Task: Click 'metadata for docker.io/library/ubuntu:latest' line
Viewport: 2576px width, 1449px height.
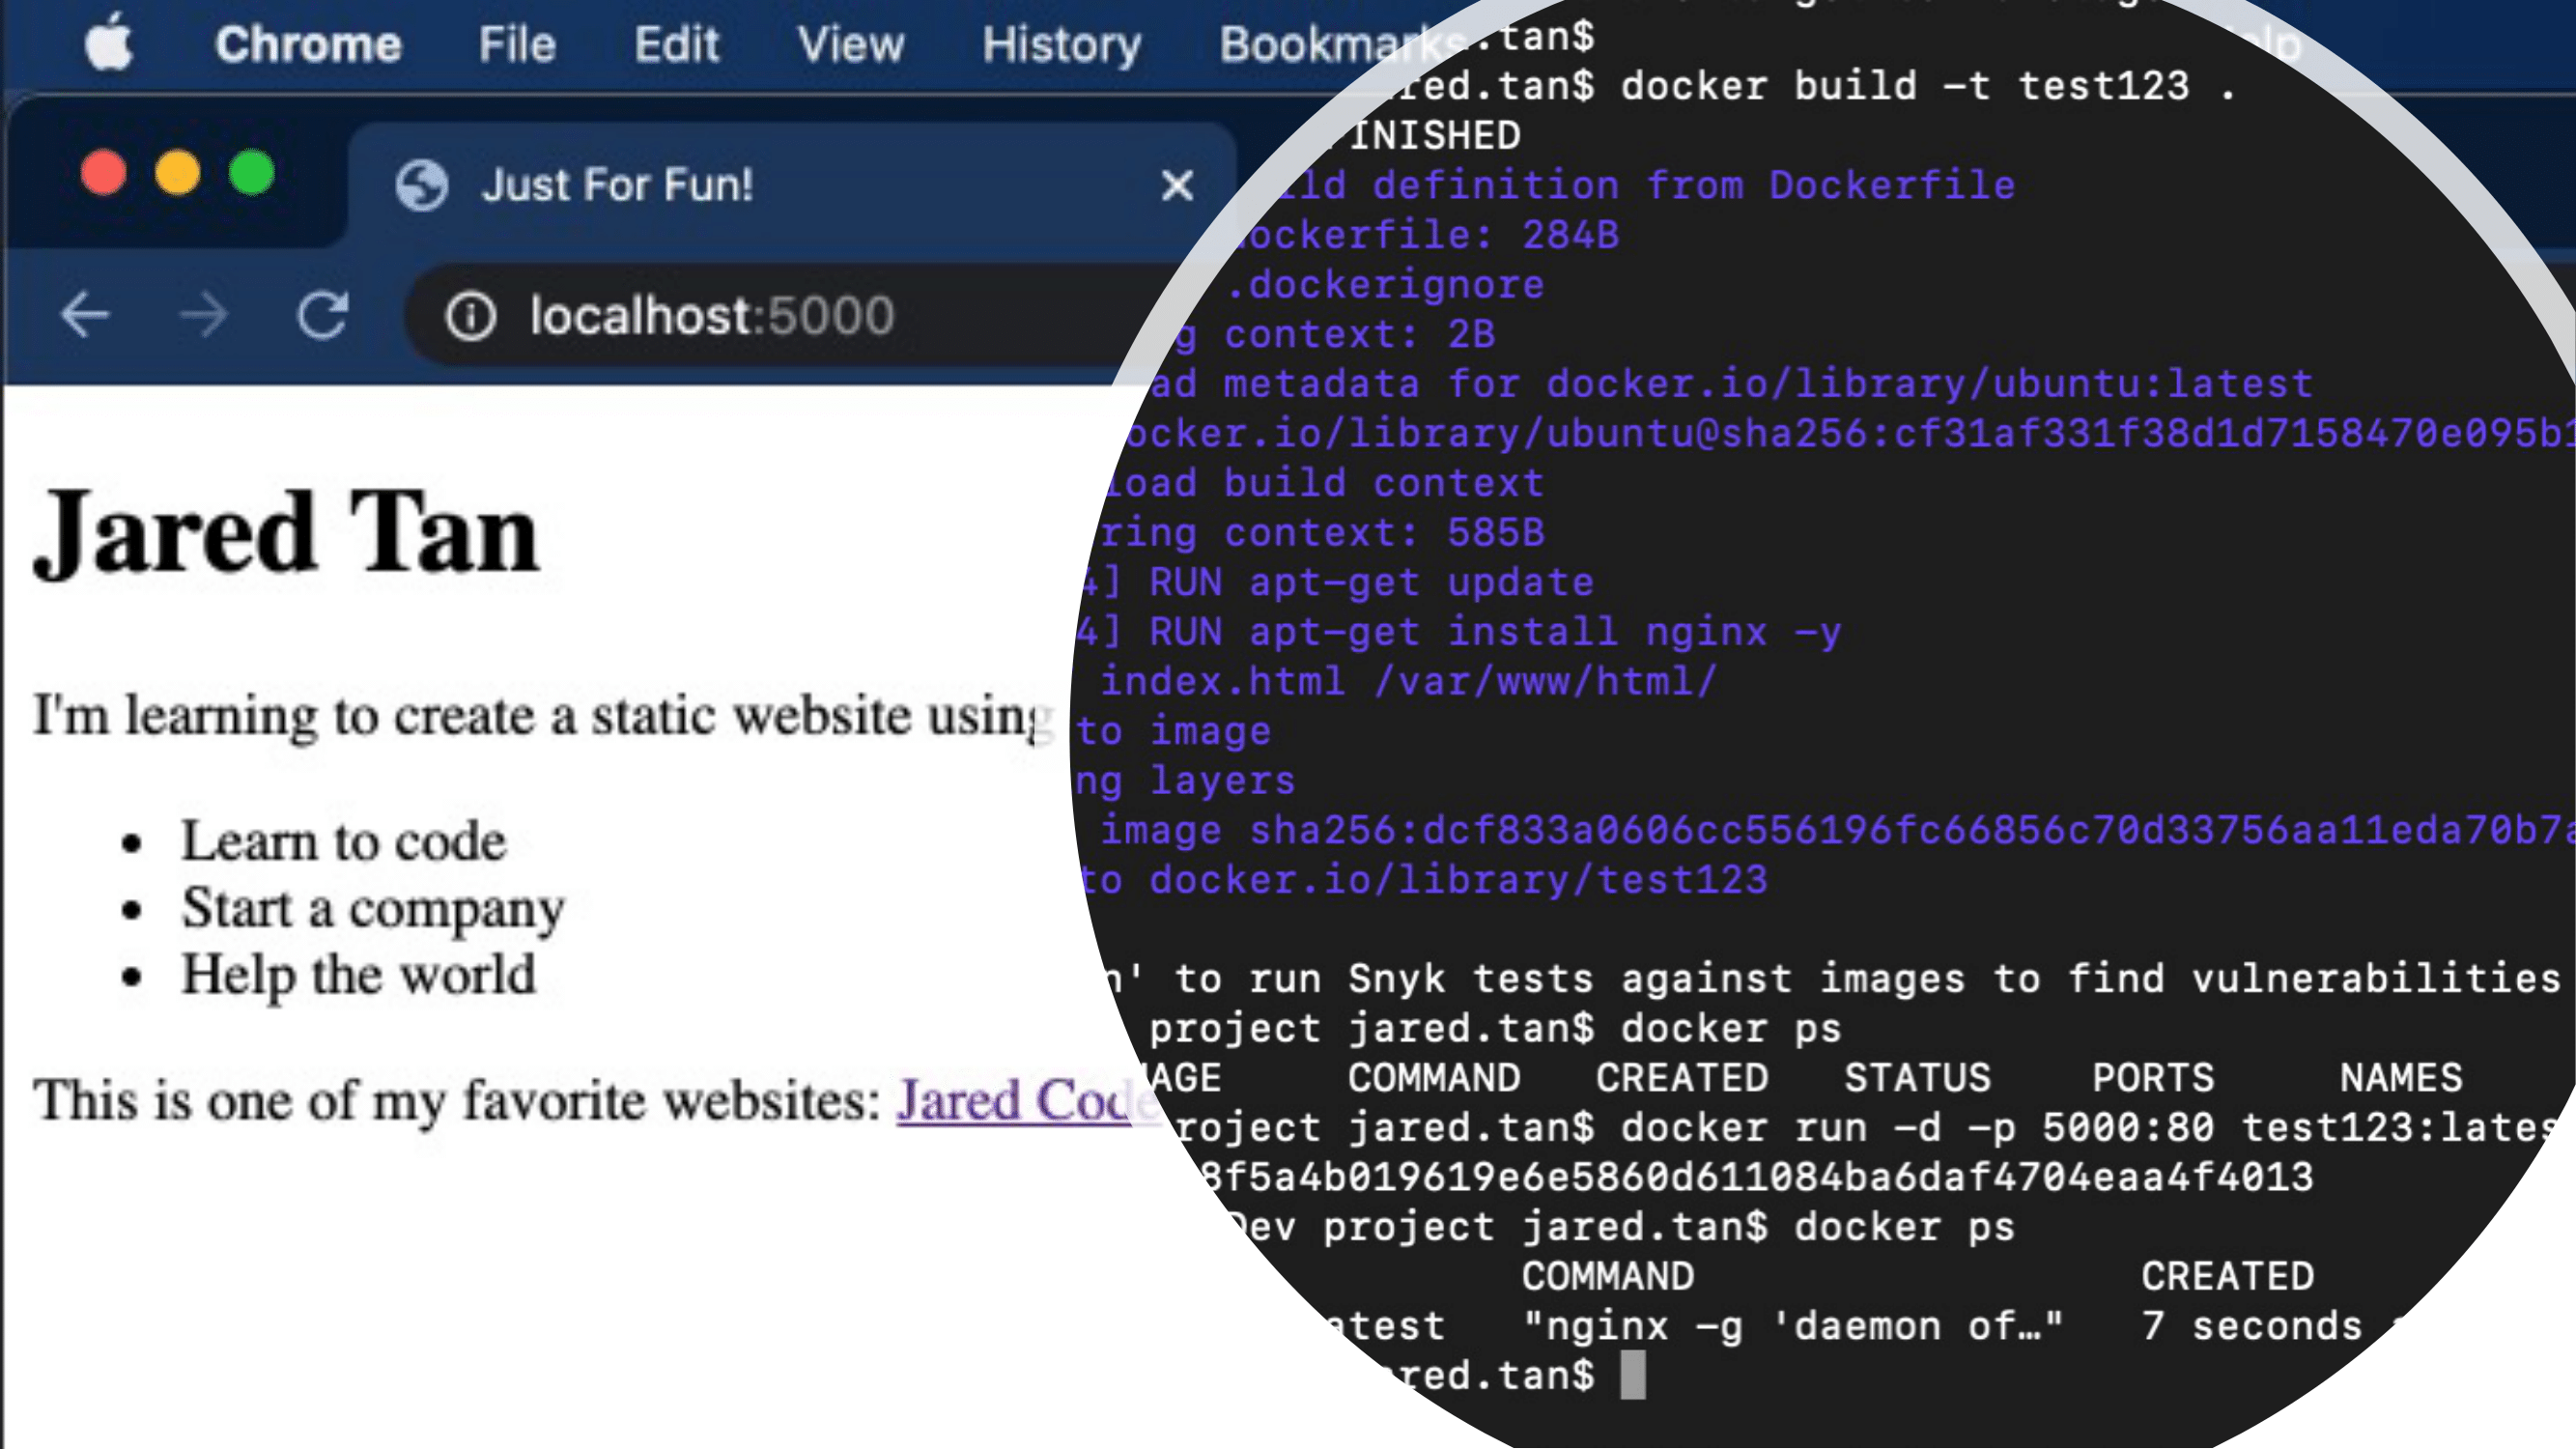Action: 1768,384
